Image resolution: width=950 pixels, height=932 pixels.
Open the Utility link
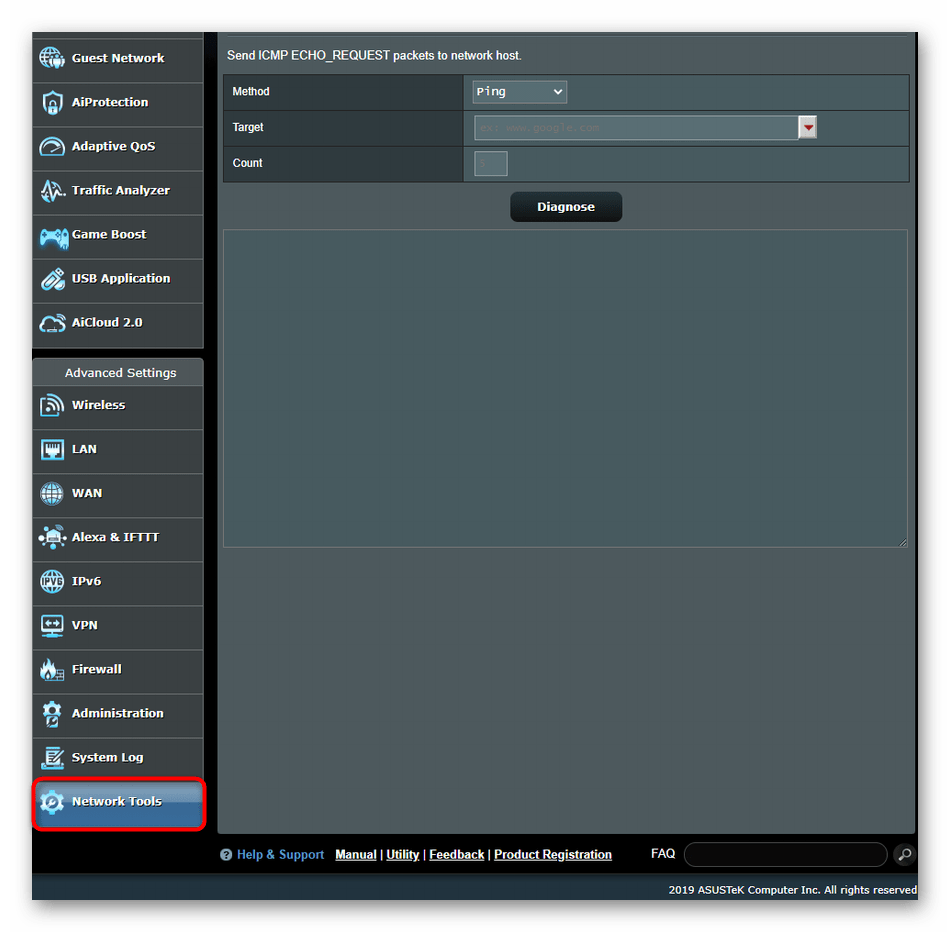click(x=403, y=854)
